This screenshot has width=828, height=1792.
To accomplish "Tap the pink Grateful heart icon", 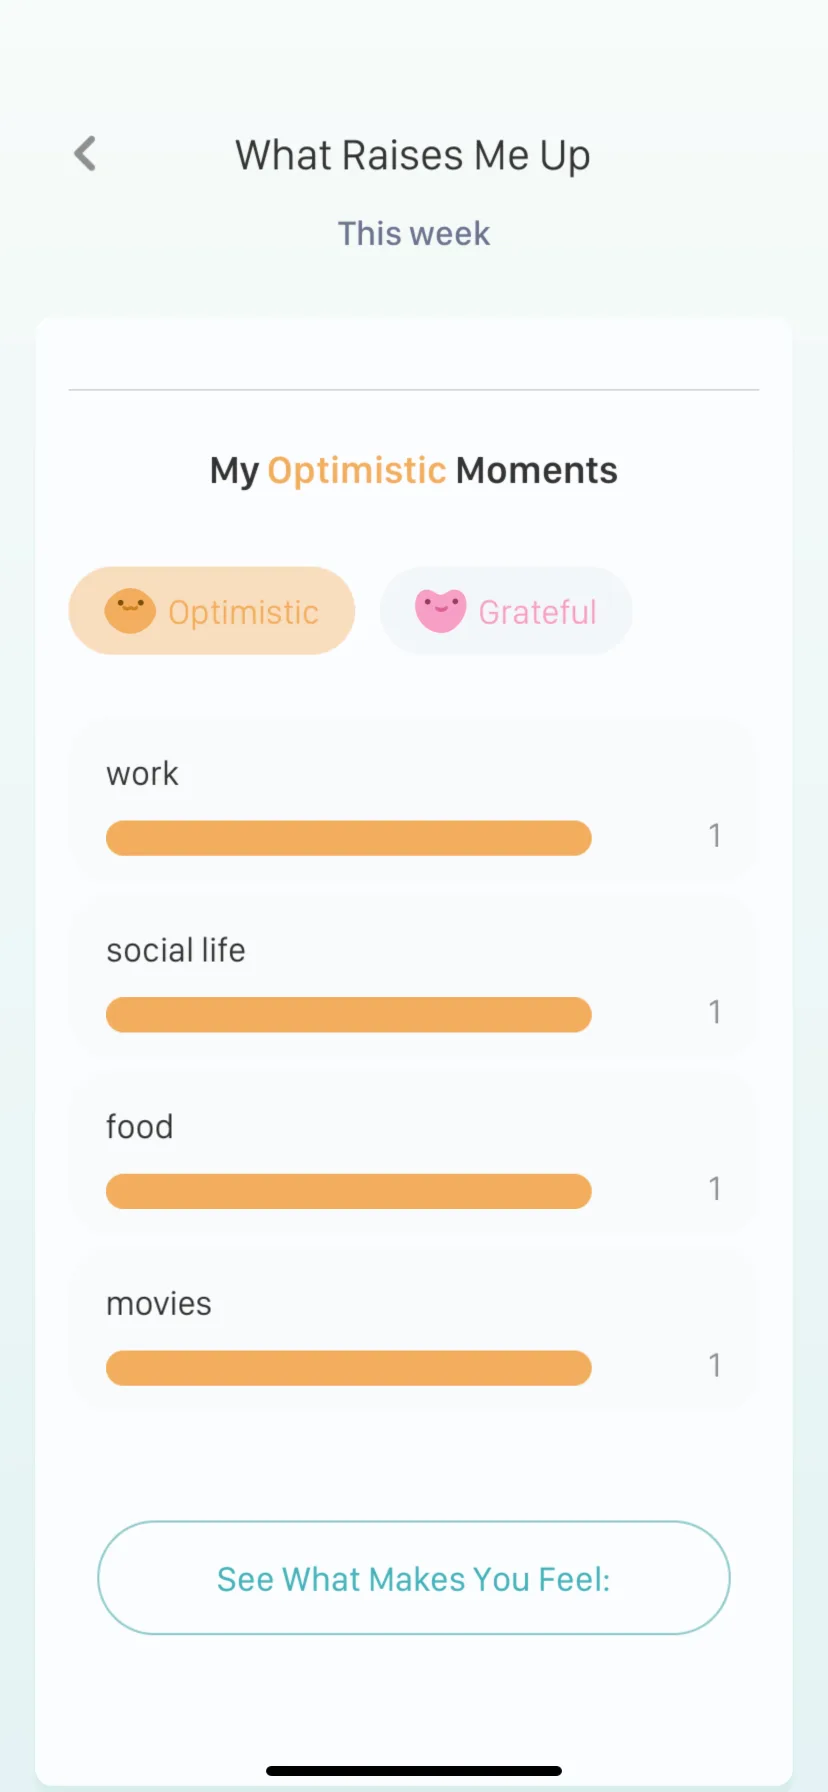I will click(x=441, y=611).
